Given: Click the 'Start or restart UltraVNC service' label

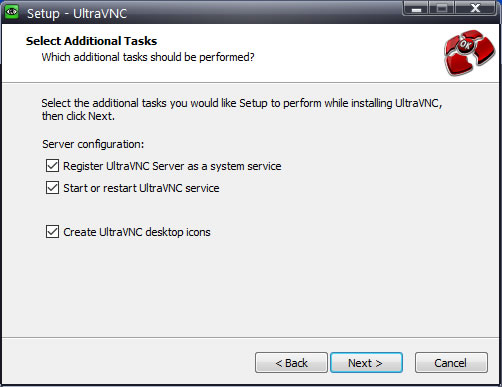Looking at the screenshot, I should [141, 188].
